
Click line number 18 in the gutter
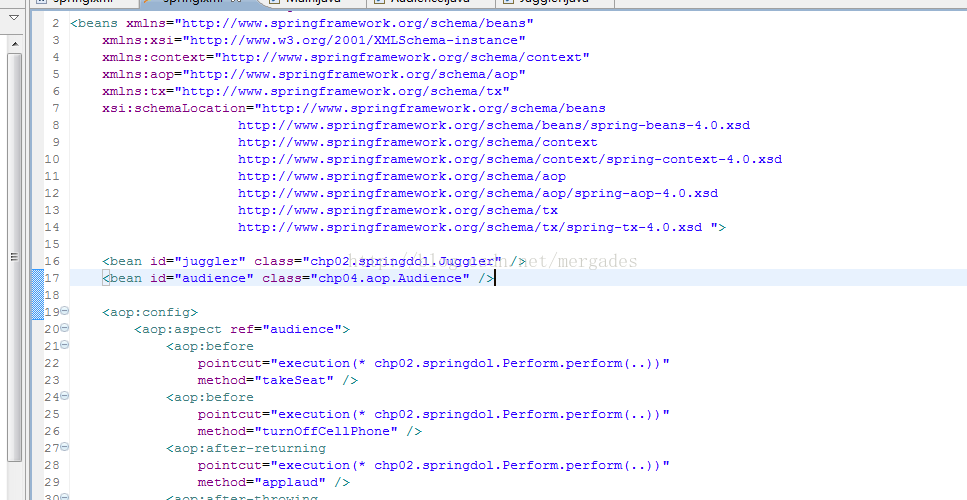pyautogui.click(x=52, y=295)
